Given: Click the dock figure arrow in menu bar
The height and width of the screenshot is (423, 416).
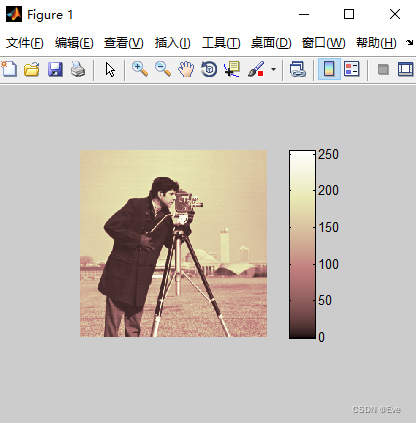Looking at the screenshot, I should click(x=409, y=43).
